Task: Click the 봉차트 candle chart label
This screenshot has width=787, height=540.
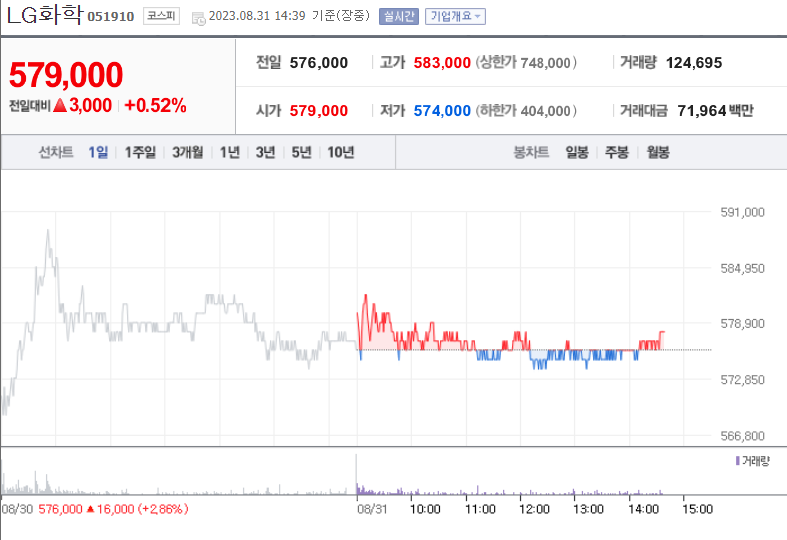Action: pos(531,152)
